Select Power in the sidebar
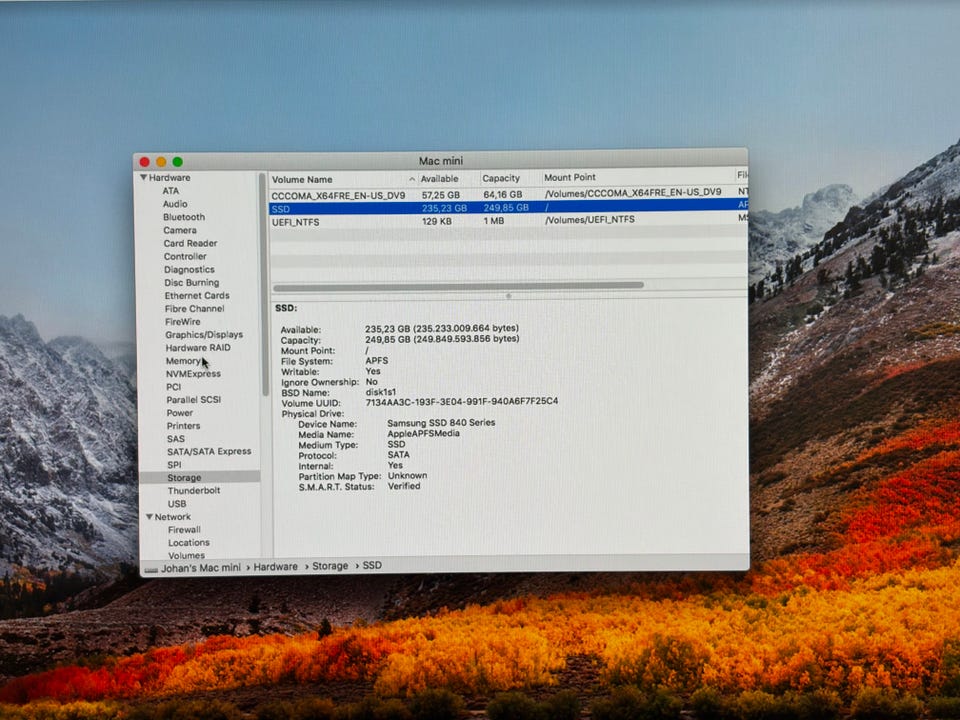Screen dimensions: 960x720 tap(180, 413)
